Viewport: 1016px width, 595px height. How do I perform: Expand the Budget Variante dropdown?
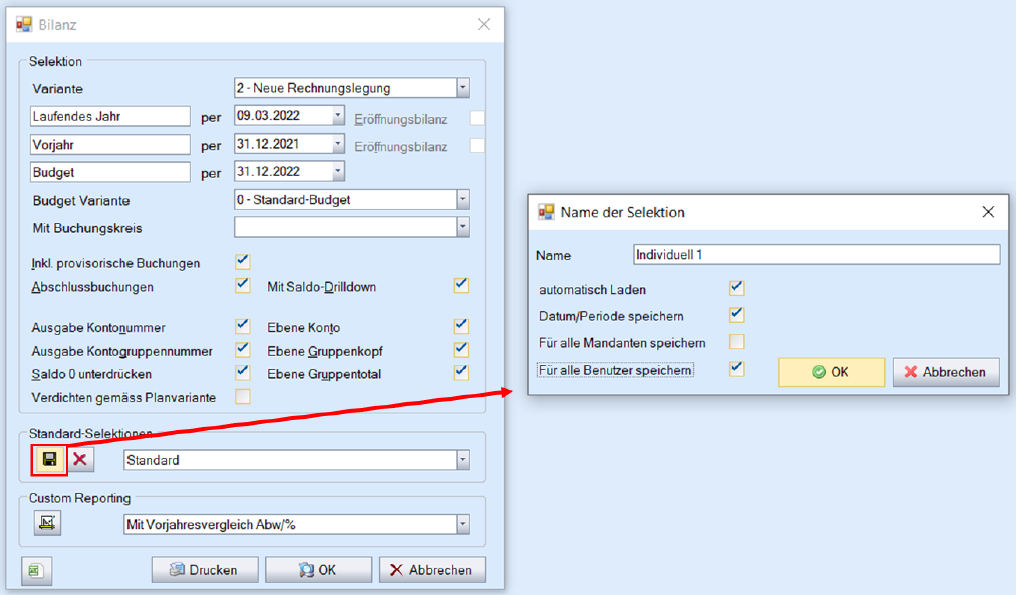pos(463,200)
